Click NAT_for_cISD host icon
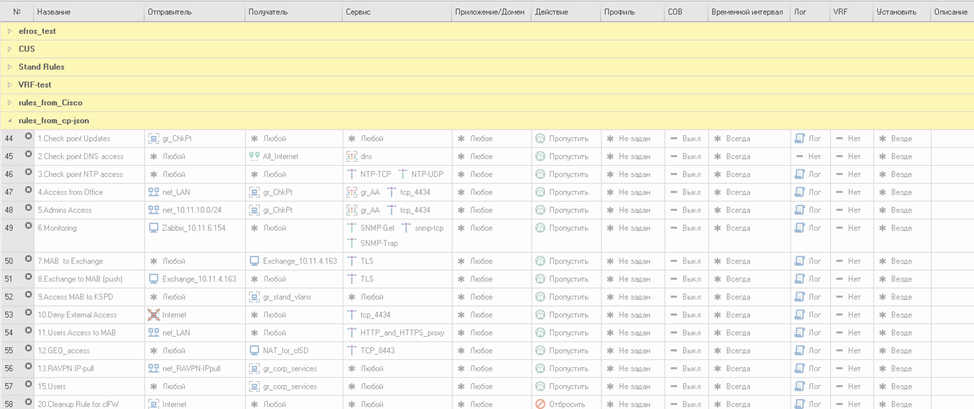The image size is (974, 409). click(x=253, y=351)
